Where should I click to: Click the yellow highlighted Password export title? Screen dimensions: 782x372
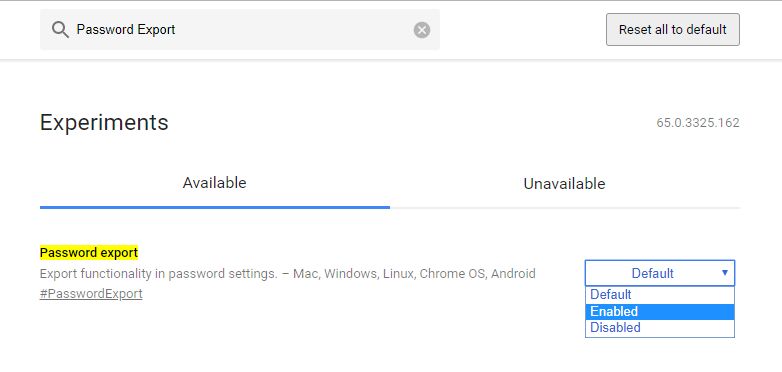coord(89,253)
